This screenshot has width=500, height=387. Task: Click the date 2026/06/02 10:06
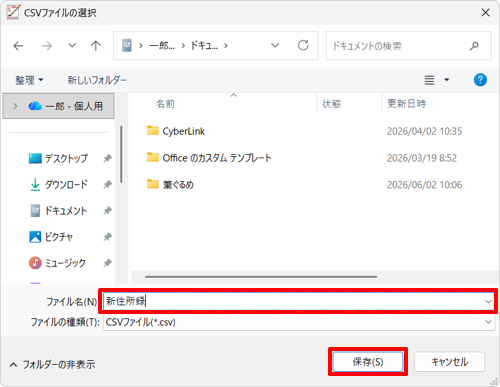[424, 185]
